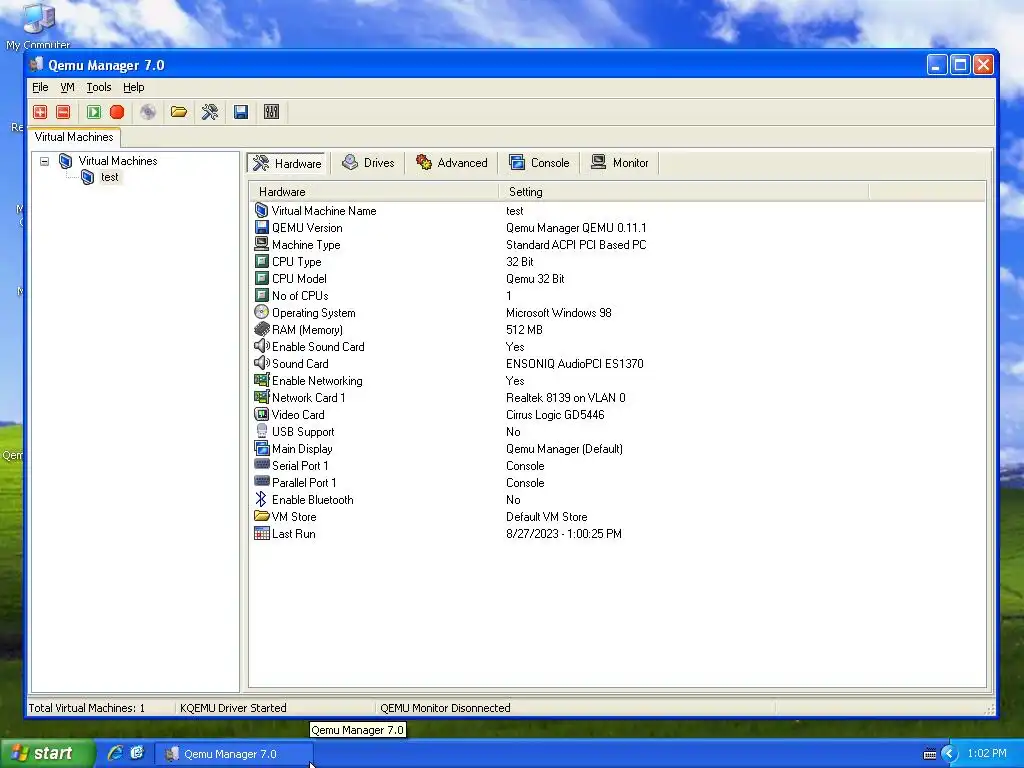This screenshot has height=768, width=1024.
Task: Click the wrench and hammer tools icon
Action: point(210,112)
